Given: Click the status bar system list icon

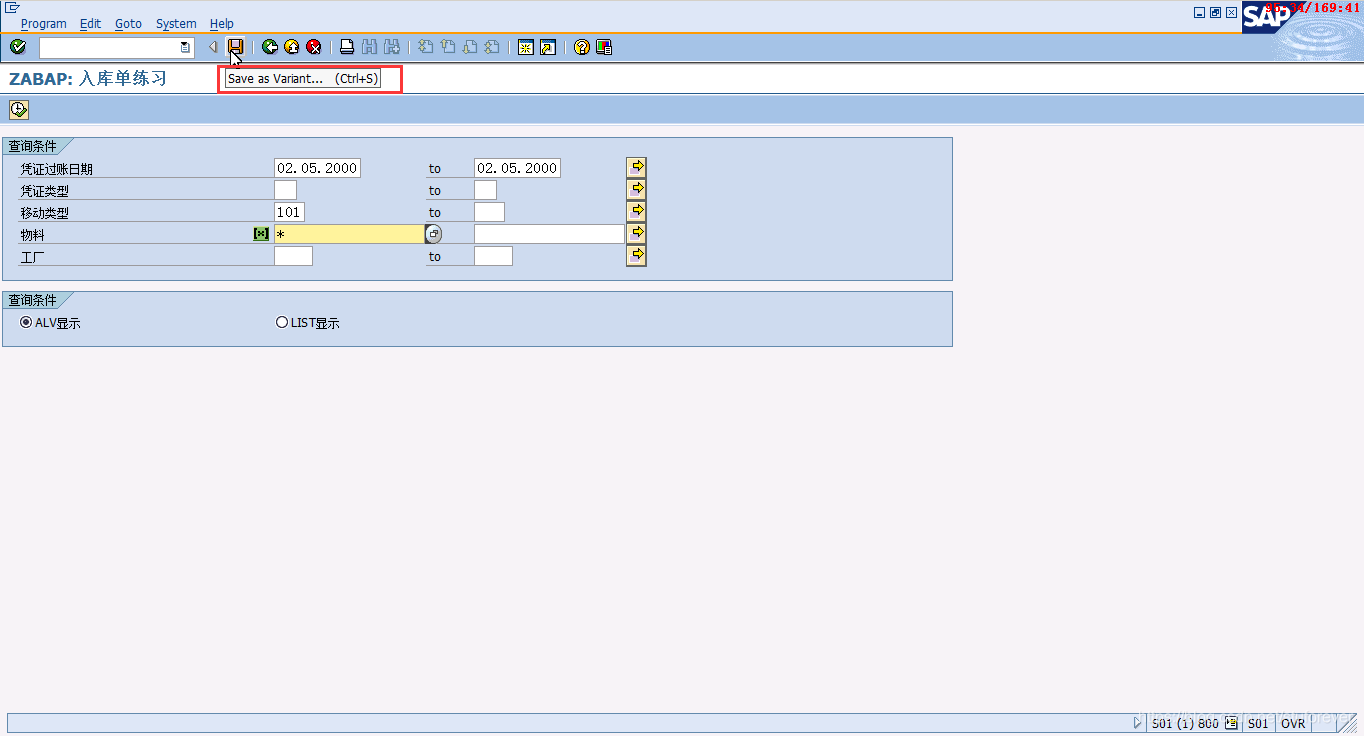Looking at the screenshot, I should pos(1231,723).
